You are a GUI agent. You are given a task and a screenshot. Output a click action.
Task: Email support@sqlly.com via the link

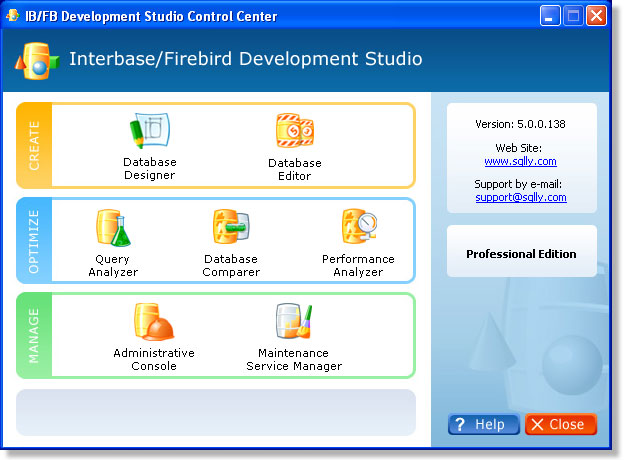click(521, 197)
